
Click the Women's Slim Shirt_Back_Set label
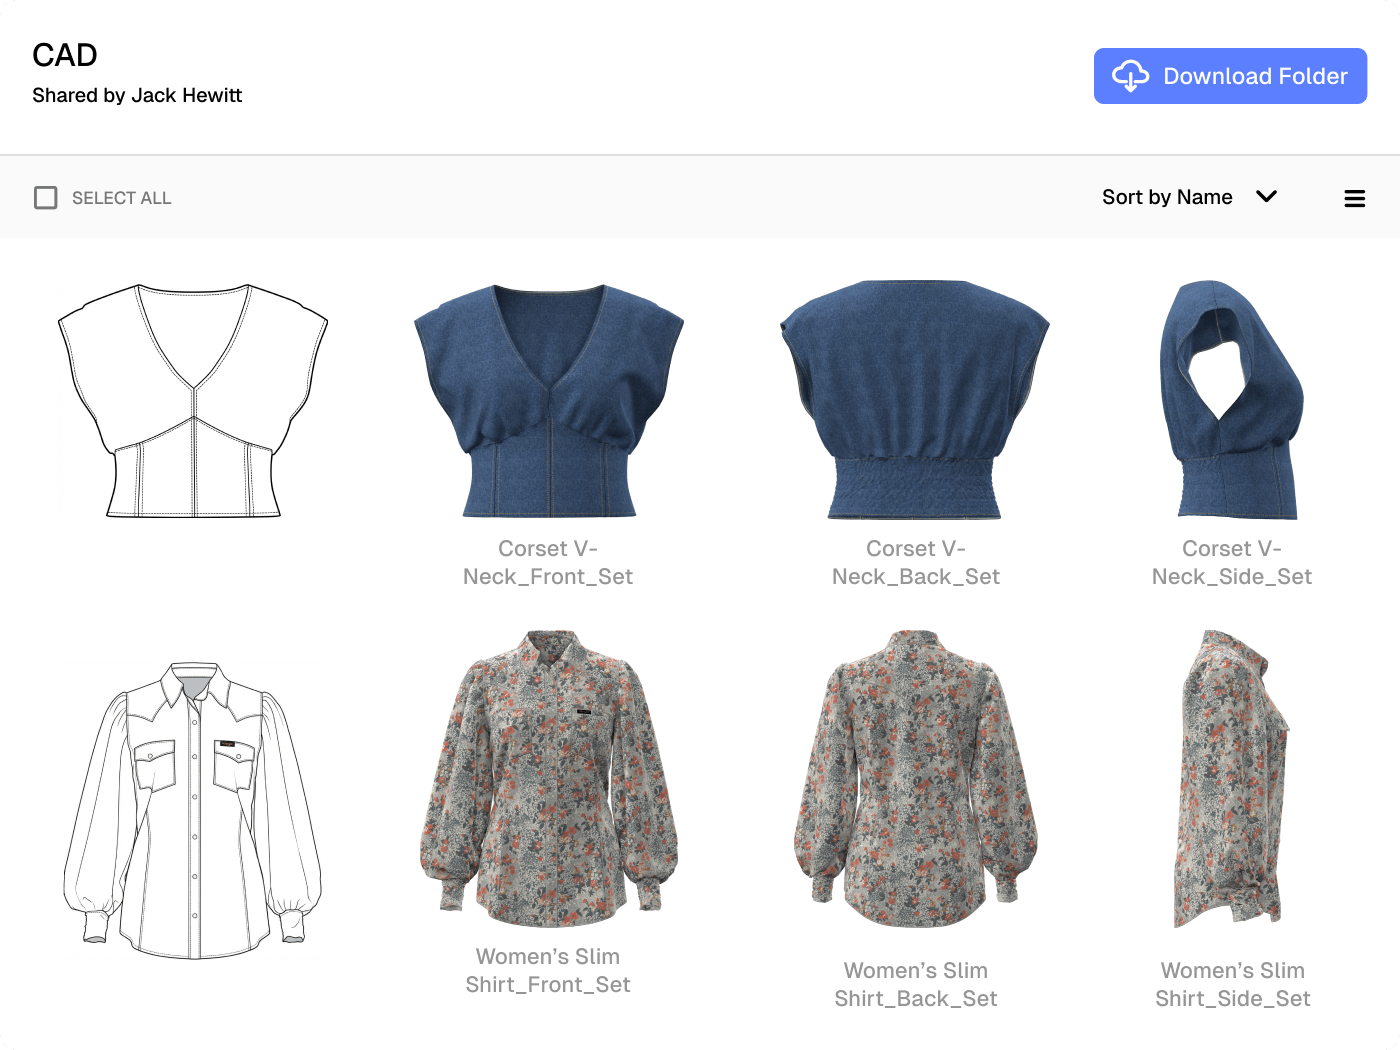click(x=915, y=985)
